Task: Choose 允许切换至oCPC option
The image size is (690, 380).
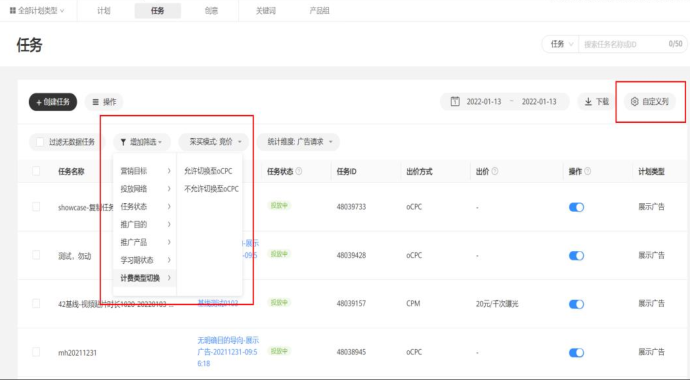Action: [x=208, y=171]
